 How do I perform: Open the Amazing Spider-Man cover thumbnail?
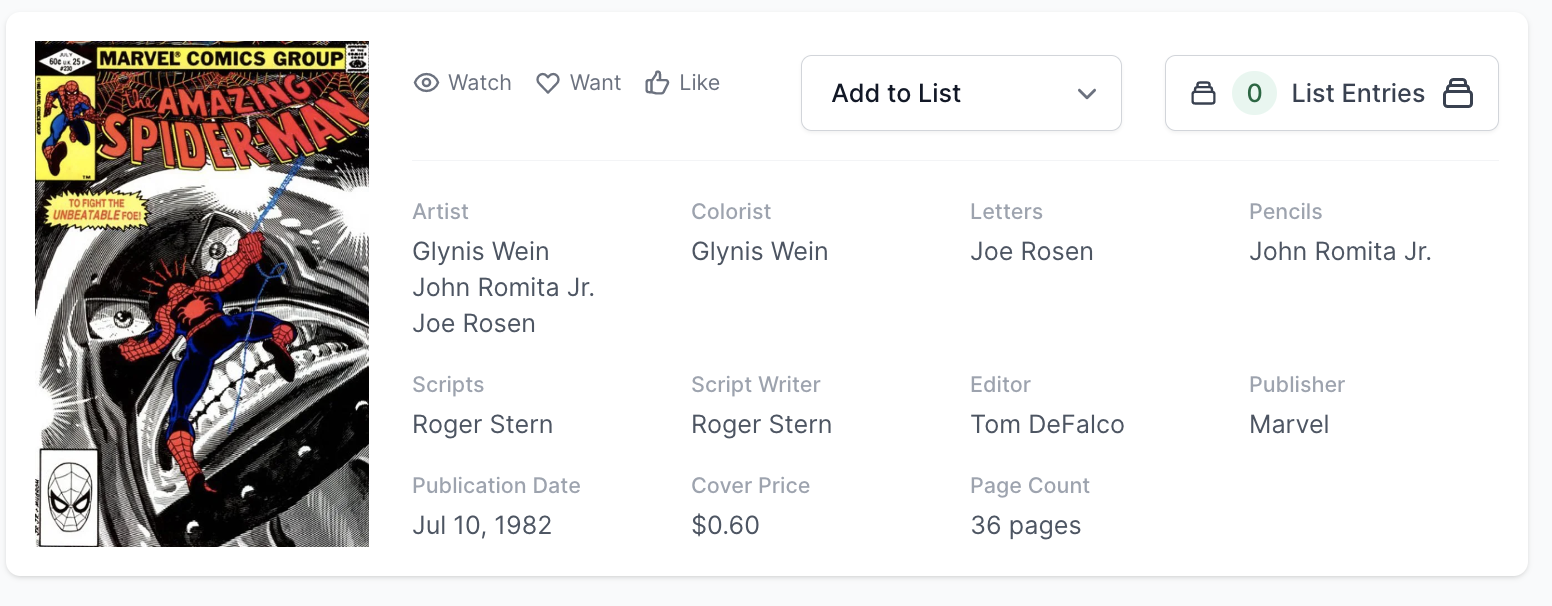point(202,294)
